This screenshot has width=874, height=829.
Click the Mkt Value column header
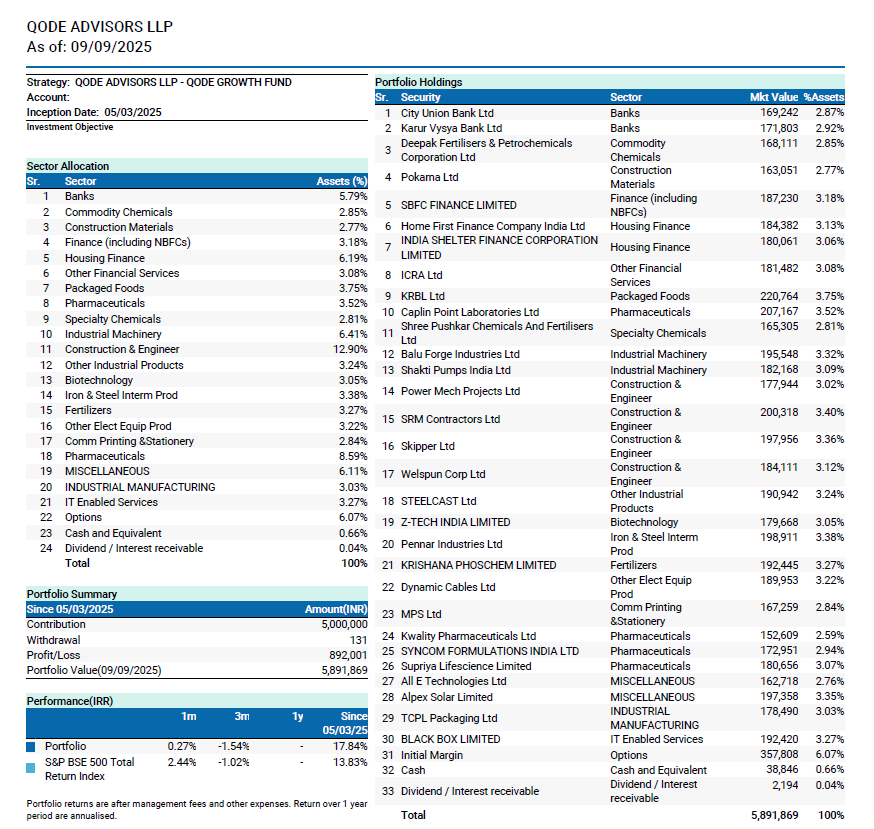[x=773, y=97]
